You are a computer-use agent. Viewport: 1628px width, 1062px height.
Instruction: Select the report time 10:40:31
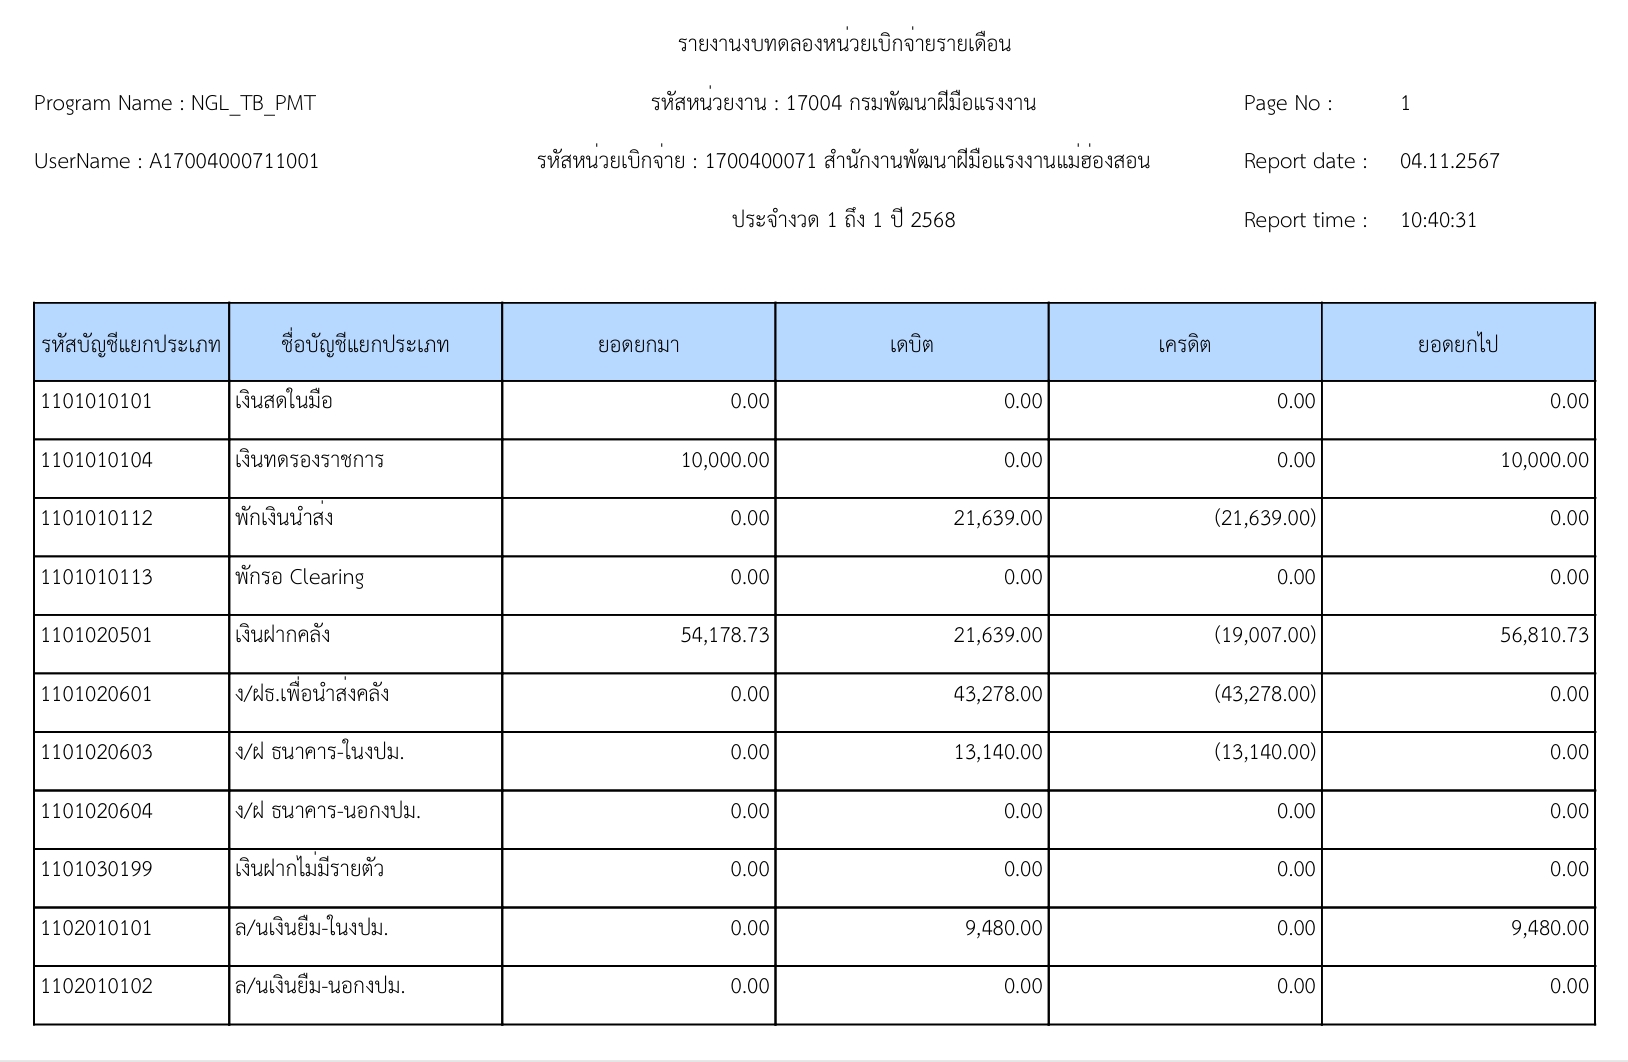[x=1437, y=220]
